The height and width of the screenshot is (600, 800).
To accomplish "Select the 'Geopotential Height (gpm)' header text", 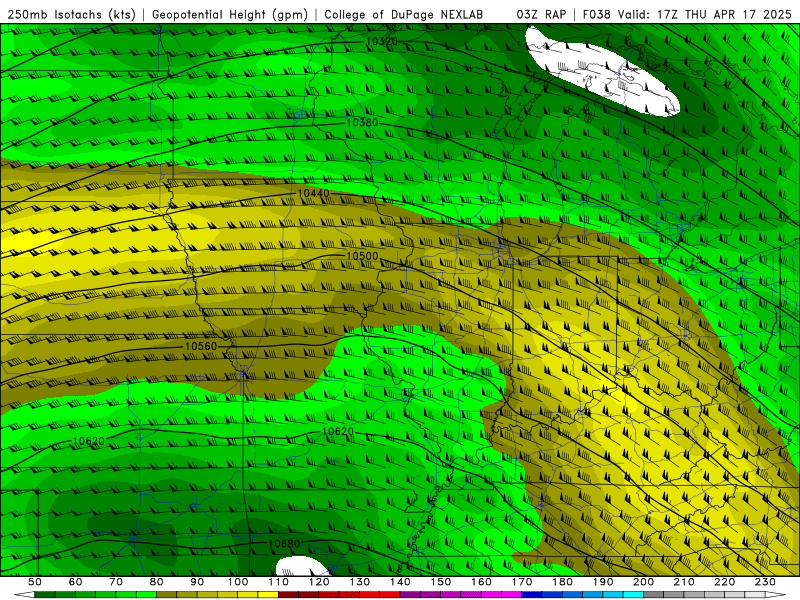I will click(230, 14).
